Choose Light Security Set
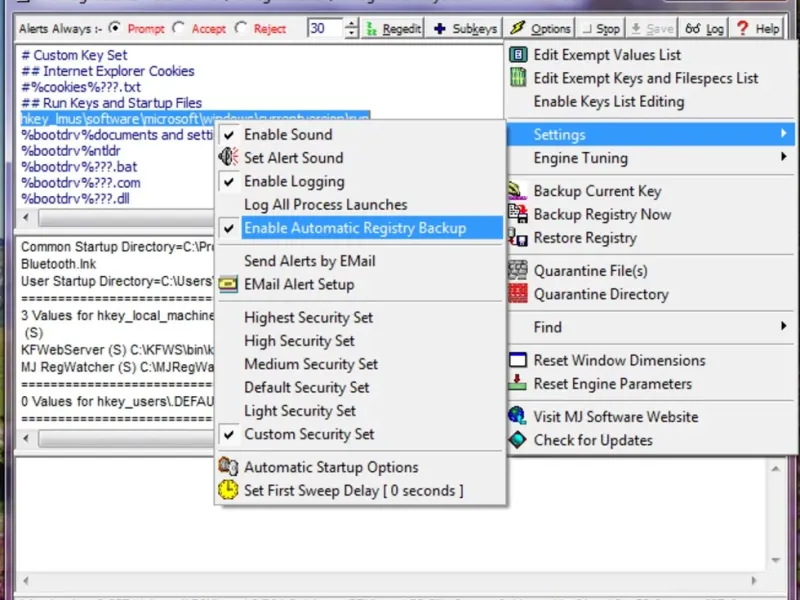The width and height of the screenshot is (800, 600). [360, 411]
